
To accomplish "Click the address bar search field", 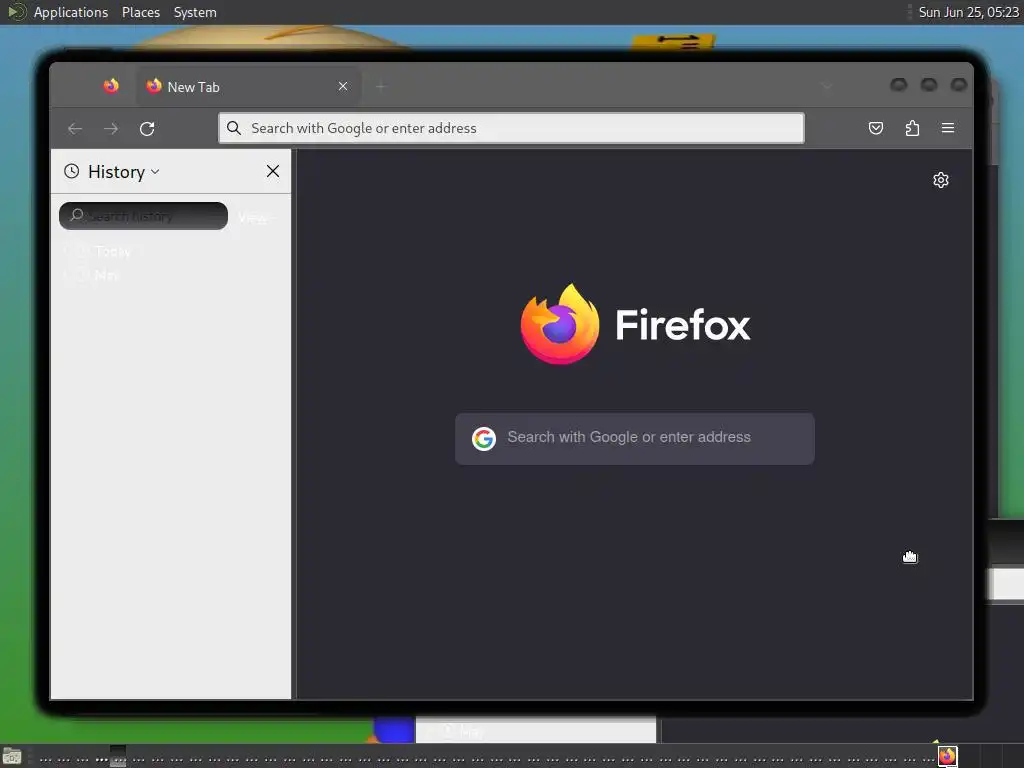I will (x=511, y=128).
